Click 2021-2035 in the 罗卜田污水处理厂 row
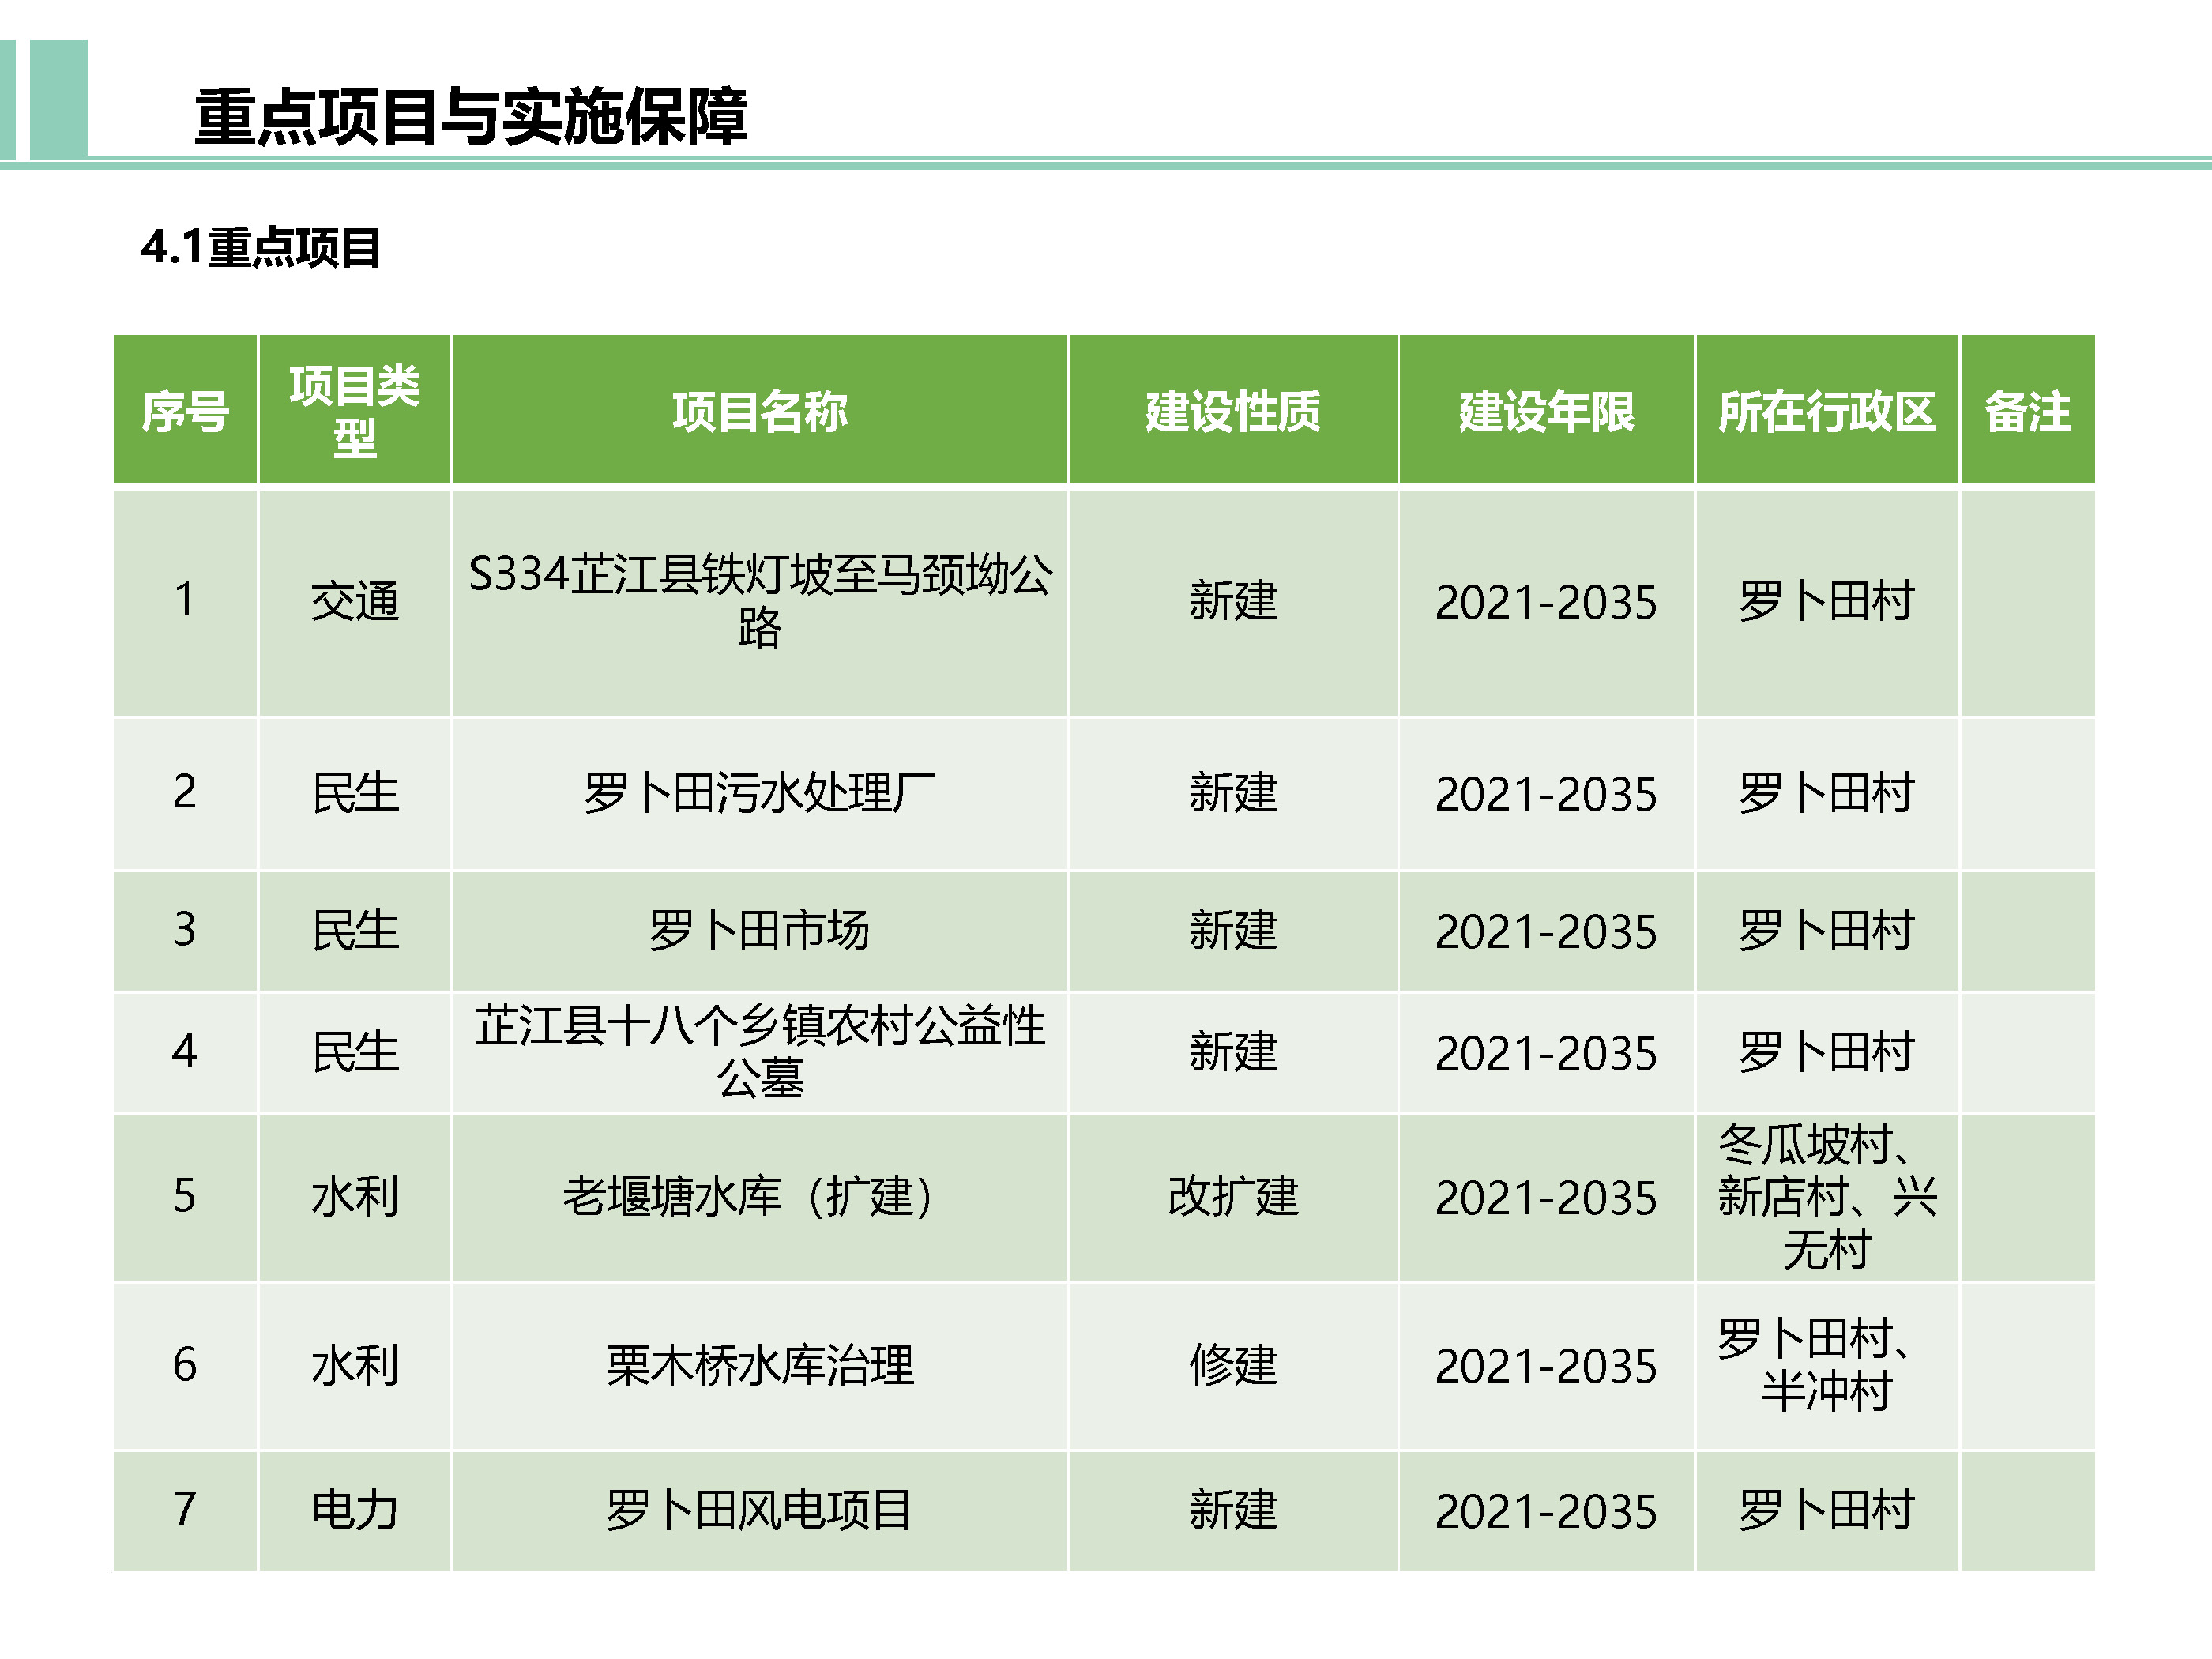This screenshot has width=2212, height=1659. click(x=1546, y=793)
